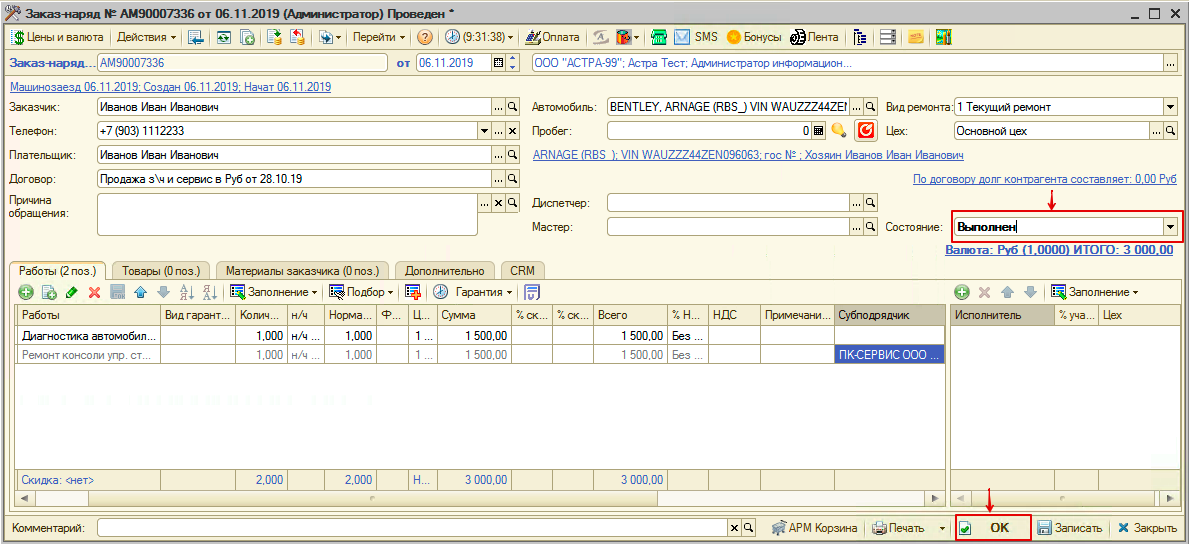Add new work row with green plus
1189x545 pixels.
(27, 292)
